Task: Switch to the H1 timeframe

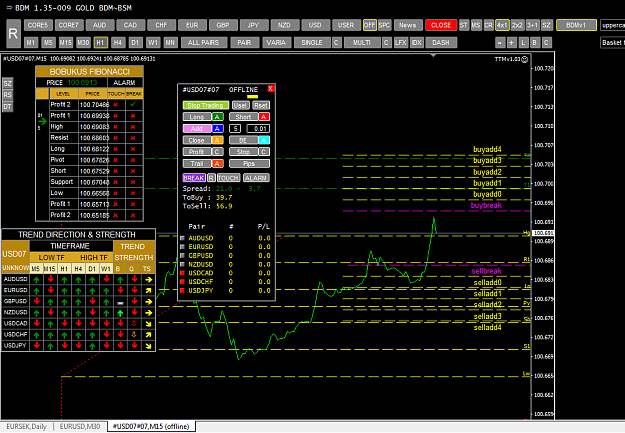Action: (100, 42)
